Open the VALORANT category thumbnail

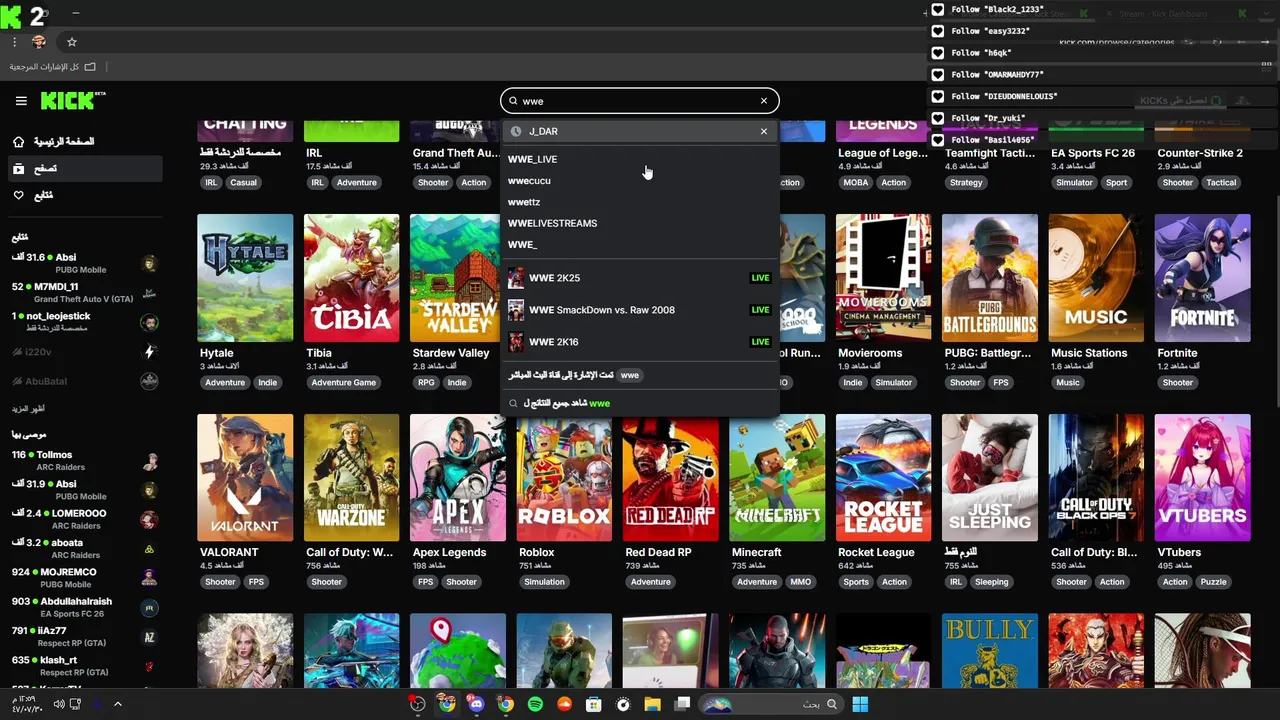245,478
